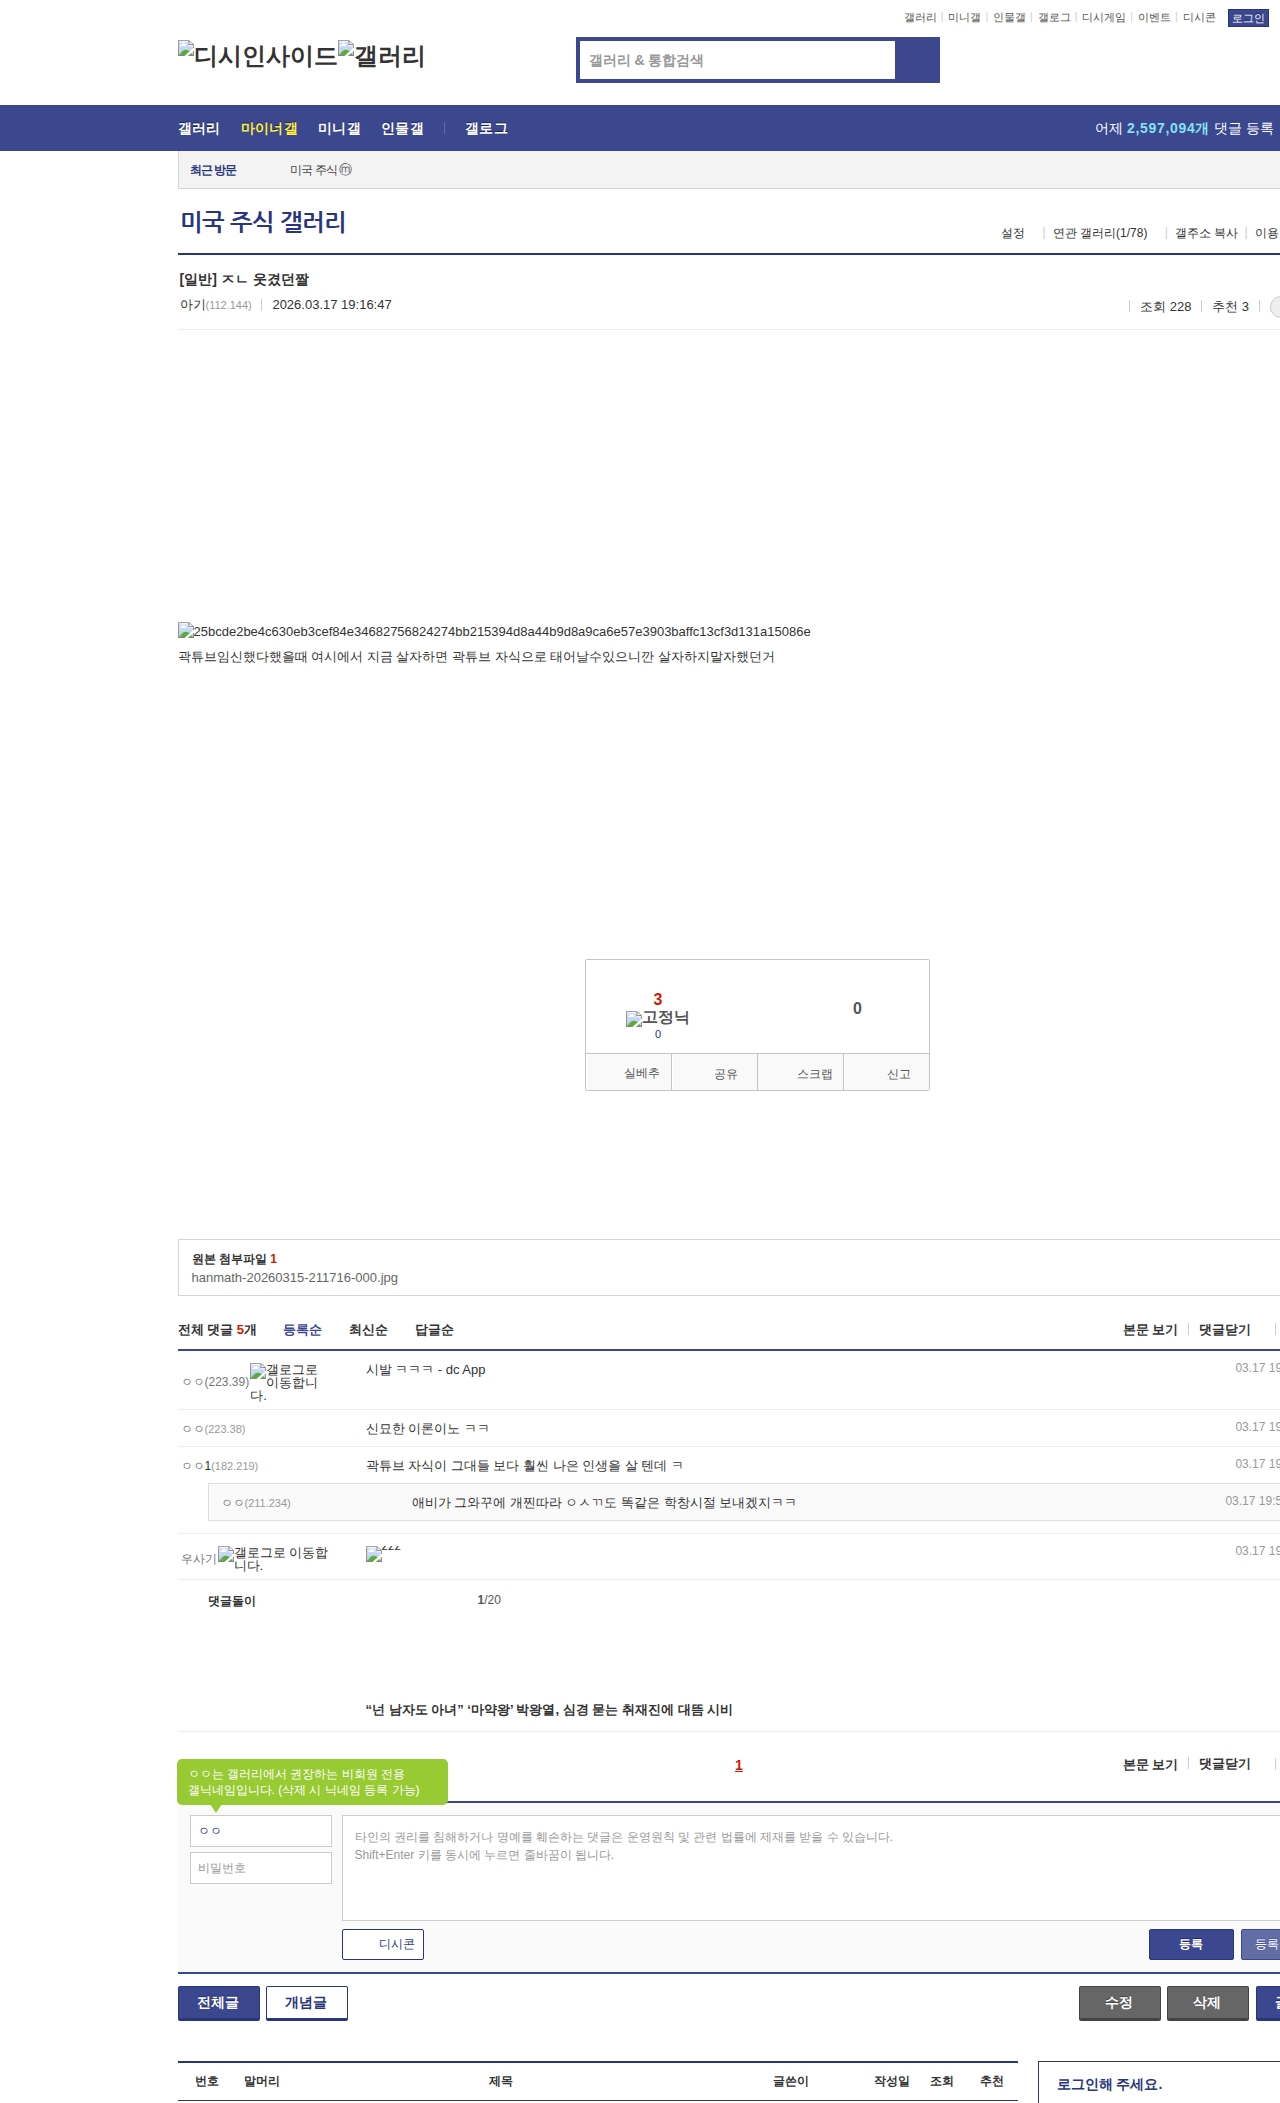Click the 실베추 button
Image resolution: width=1280 pixels, height=2103 pixels.
click(629, 1073)
